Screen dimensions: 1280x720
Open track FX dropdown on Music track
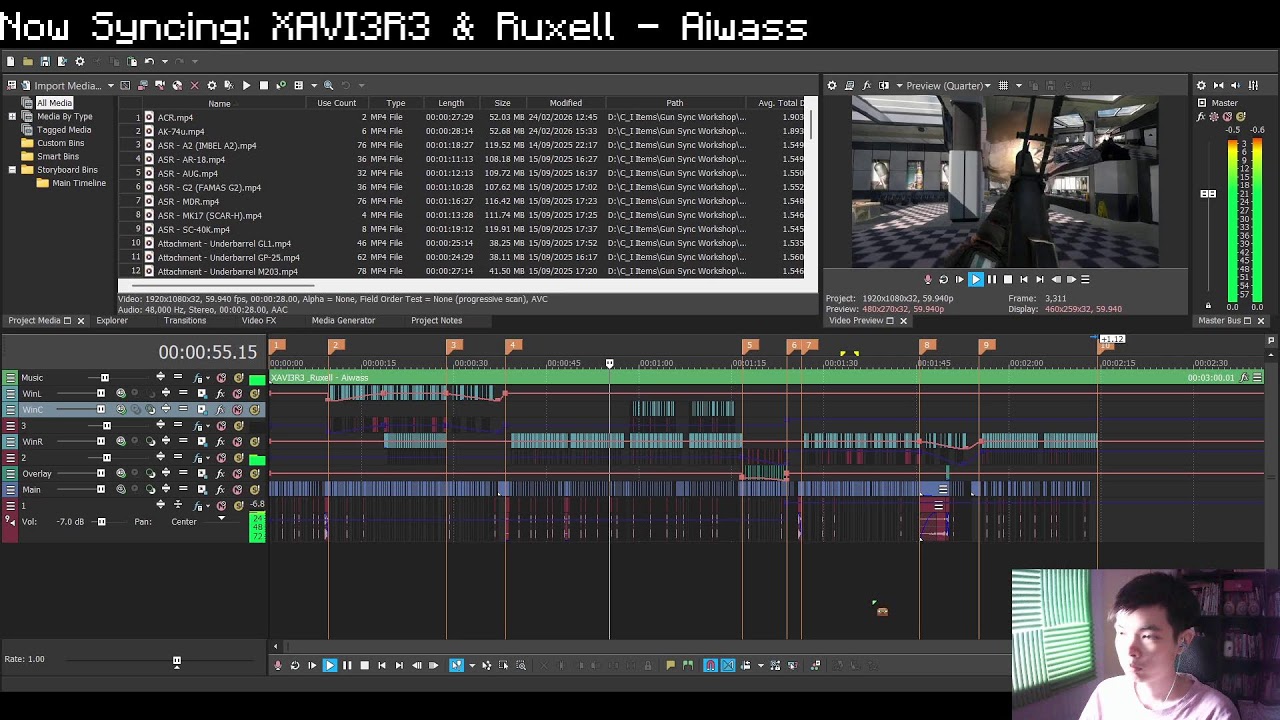pyautogui.click(x=208, y=378)
